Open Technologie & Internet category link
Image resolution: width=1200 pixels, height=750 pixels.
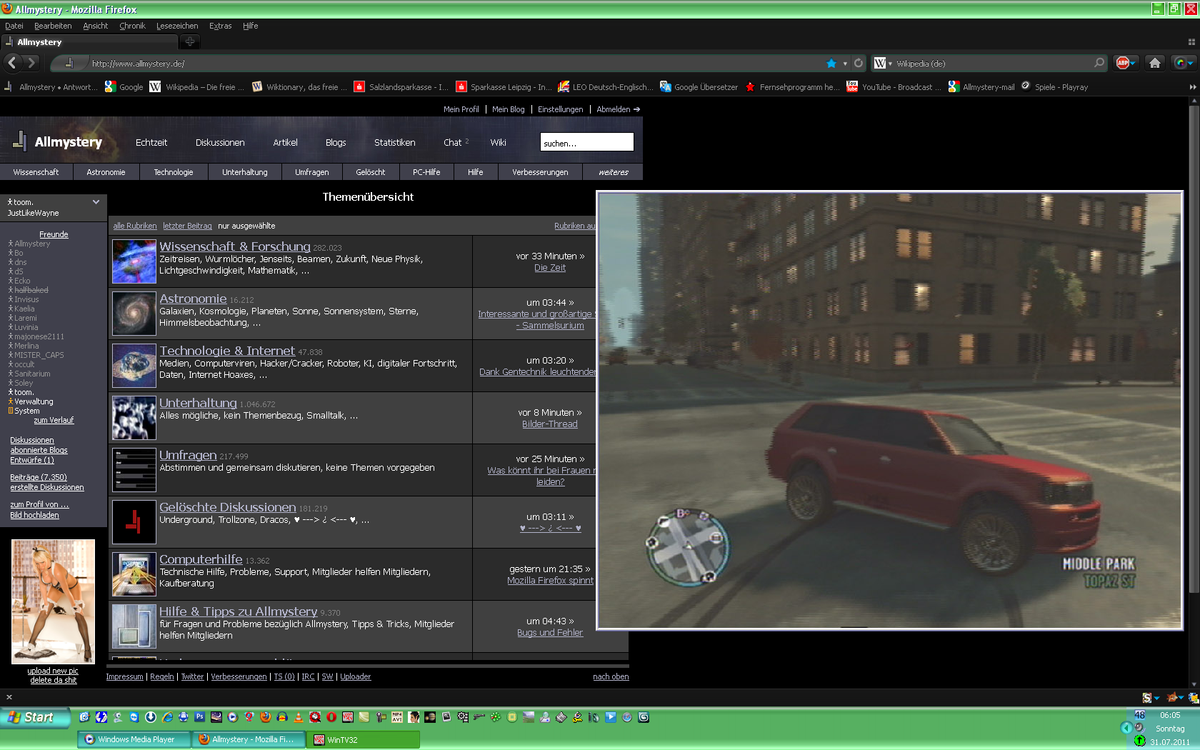227,351
